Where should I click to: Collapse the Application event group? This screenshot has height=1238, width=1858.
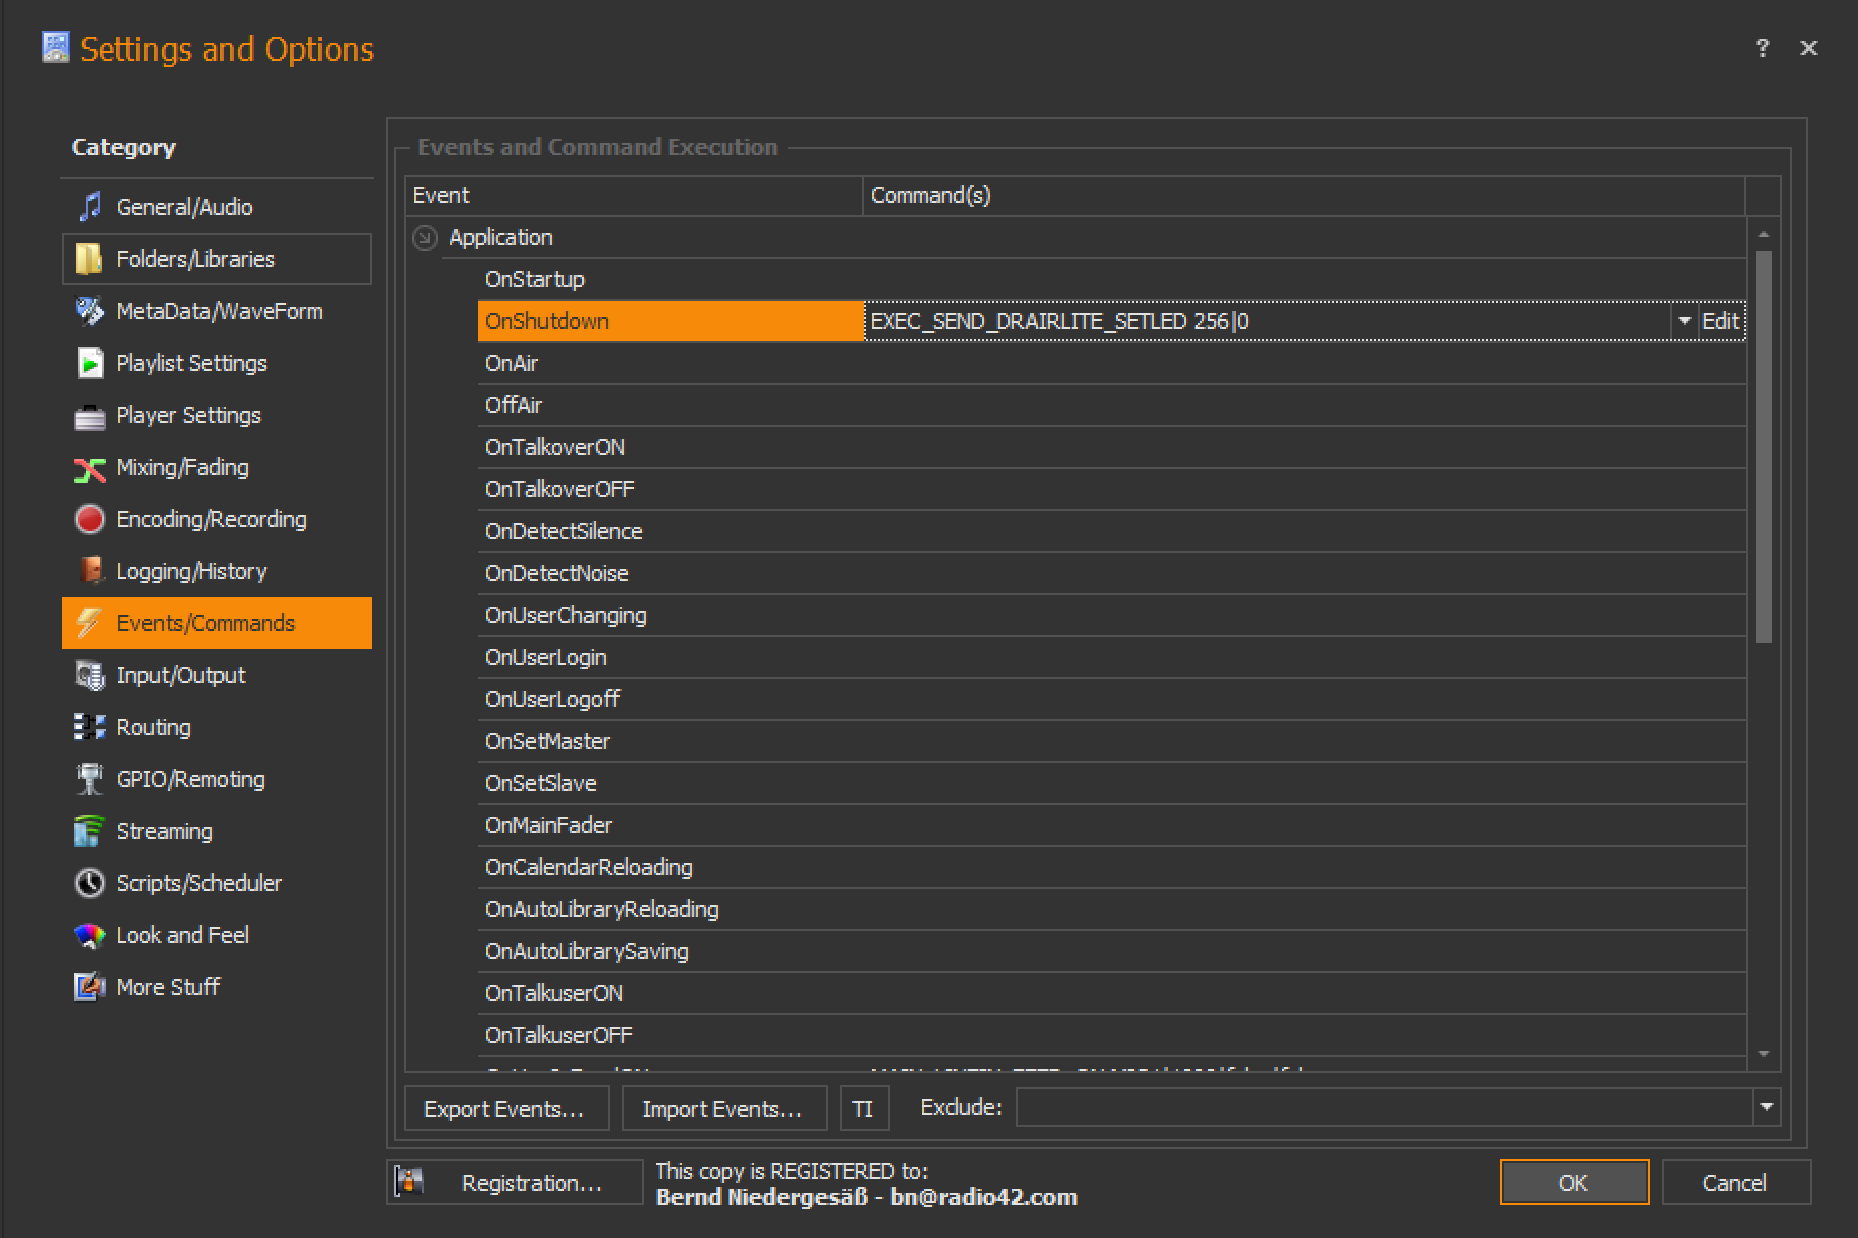[x=425, y=238]
